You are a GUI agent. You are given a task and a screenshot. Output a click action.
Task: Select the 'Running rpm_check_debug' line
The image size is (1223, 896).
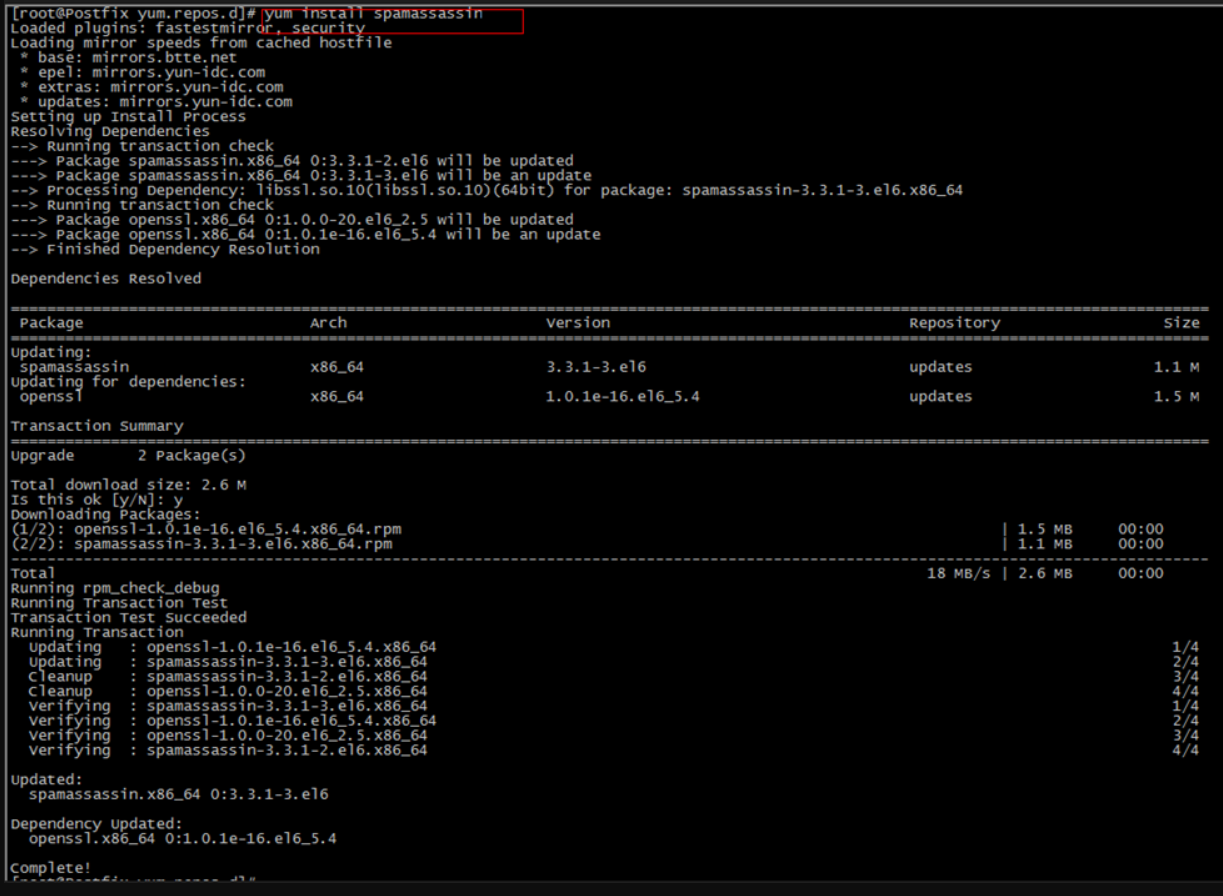pos(115,588)
